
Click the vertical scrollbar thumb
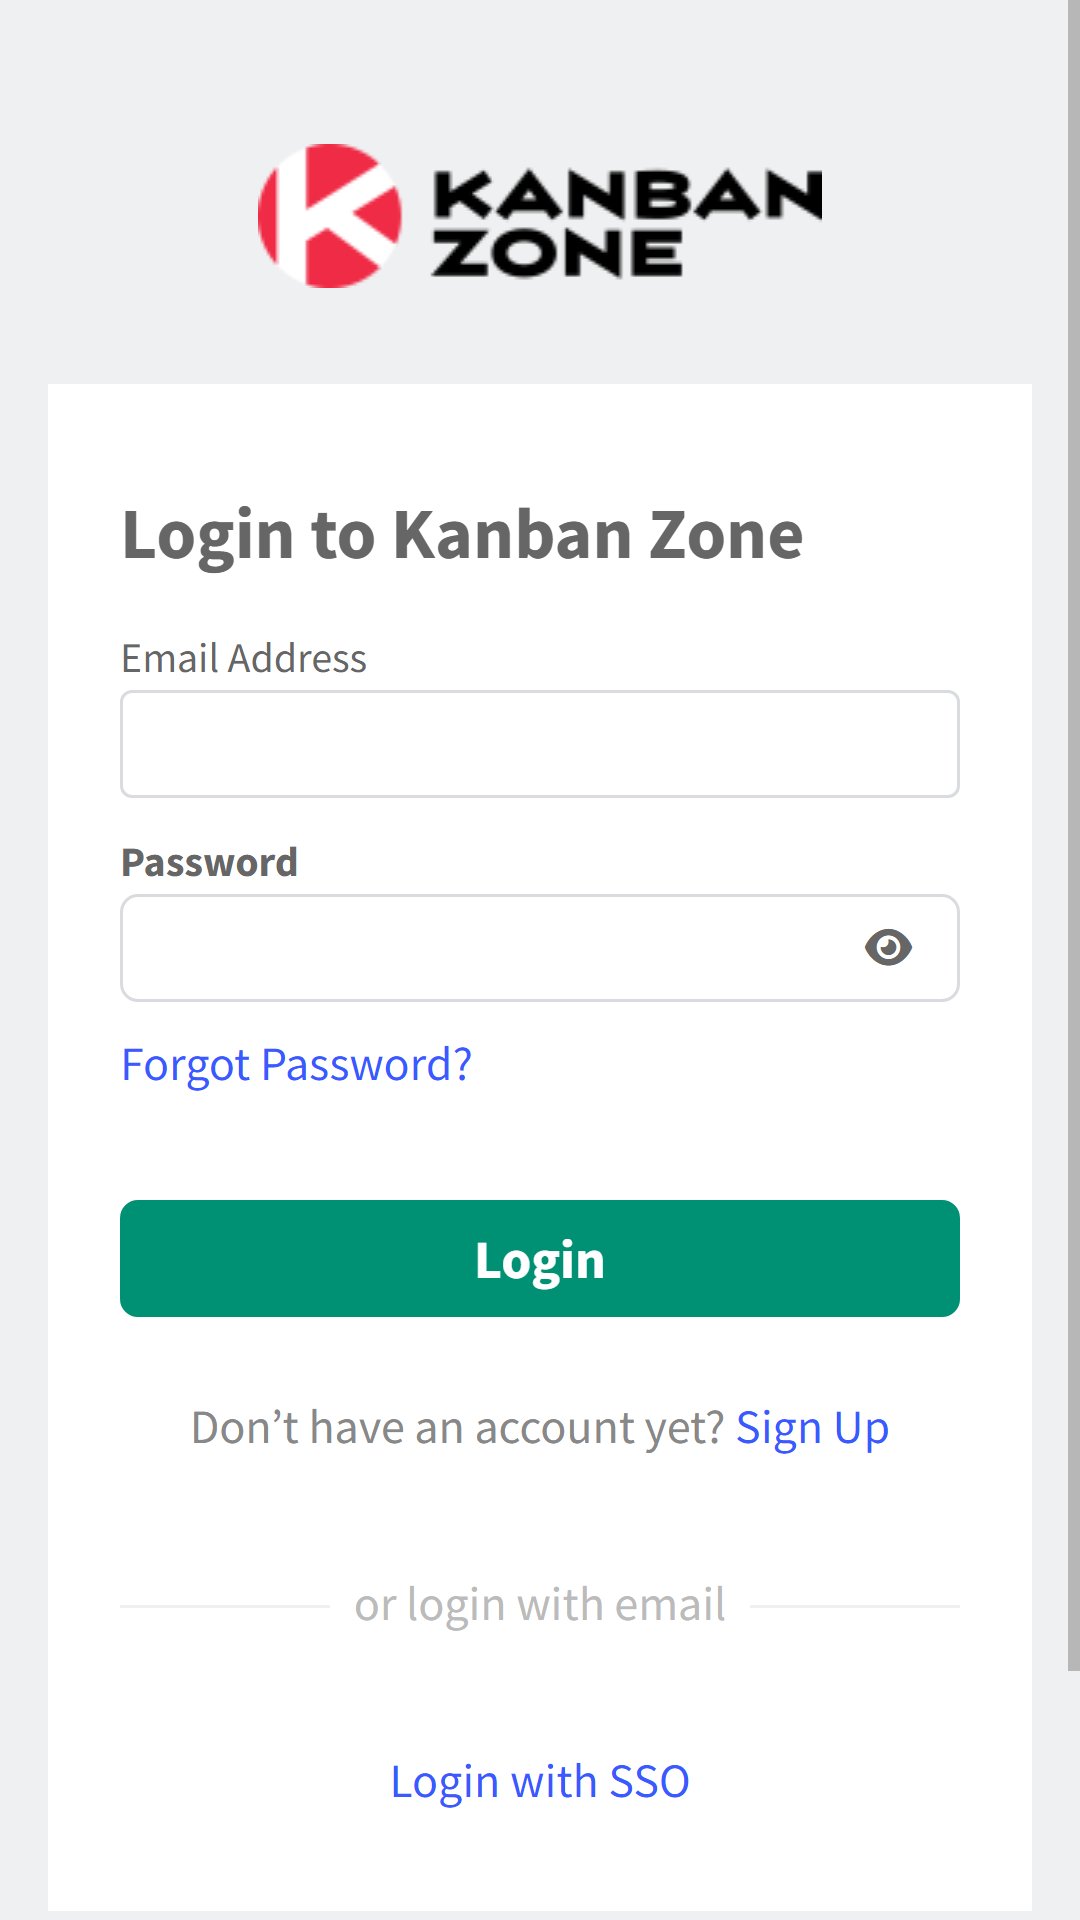point(1074,835)
